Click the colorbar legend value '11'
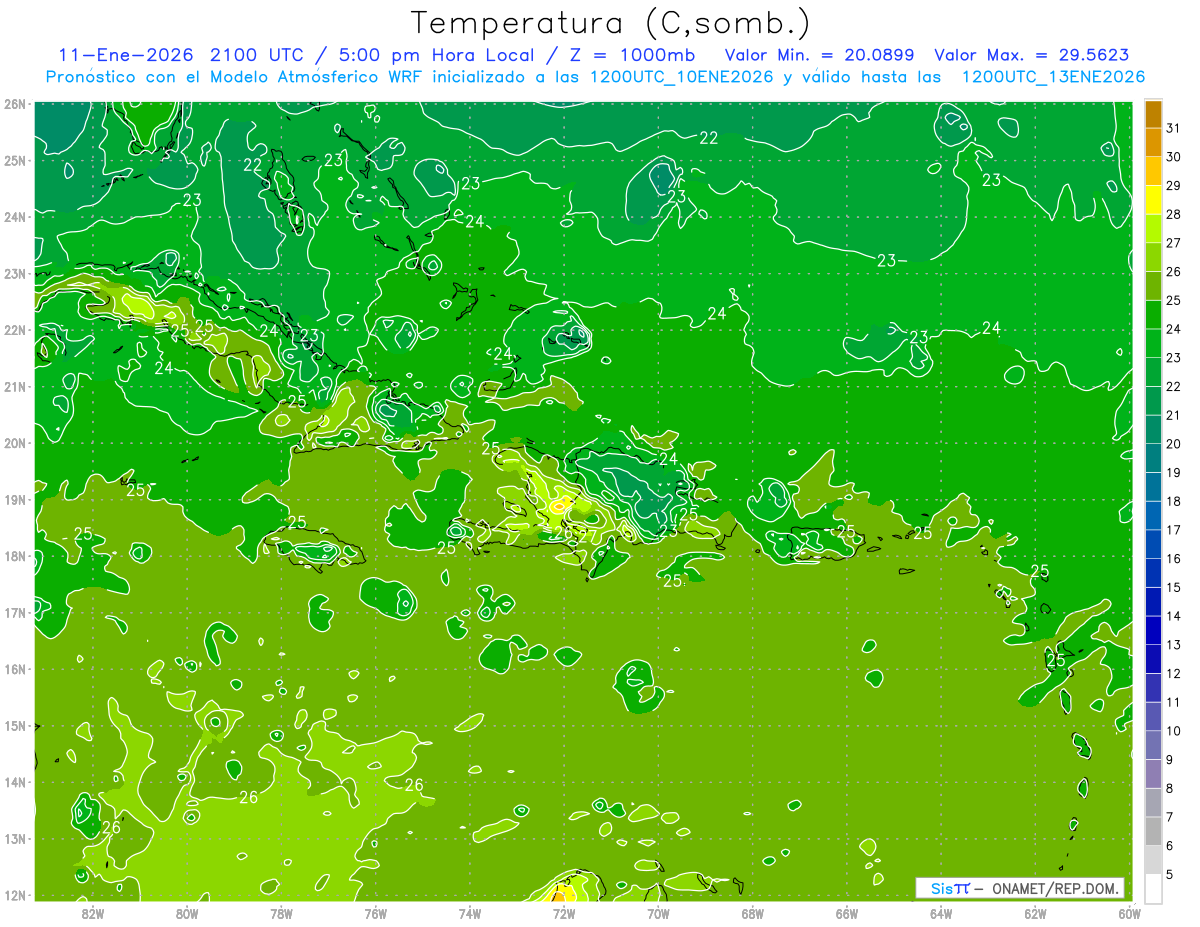The height and width of the screenshot is (927, 1200). pos(1174,702)
